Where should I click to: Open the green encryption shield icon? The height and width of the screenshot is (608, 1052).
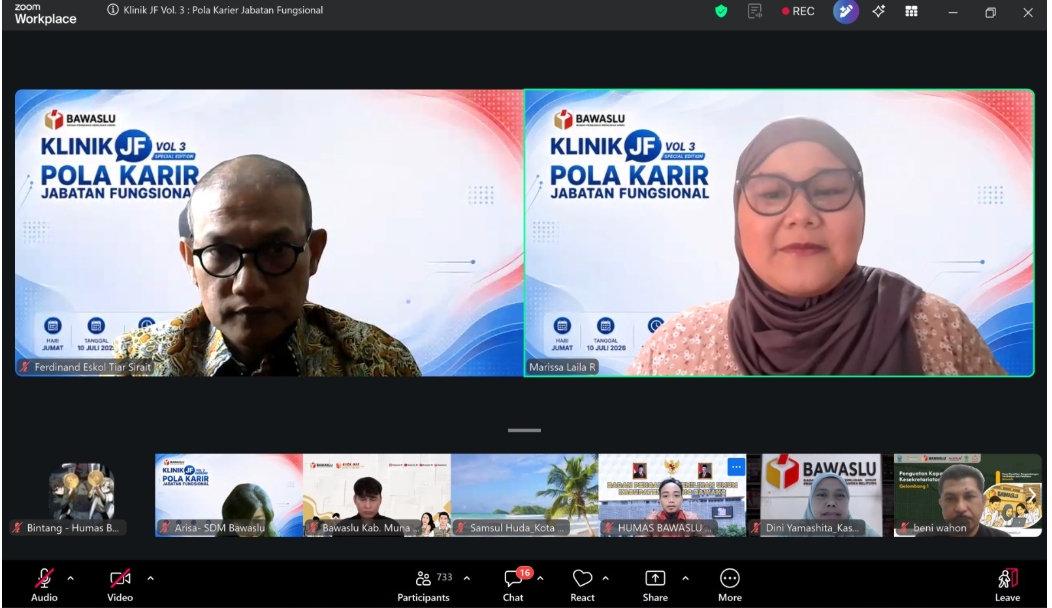coord(721,11)
